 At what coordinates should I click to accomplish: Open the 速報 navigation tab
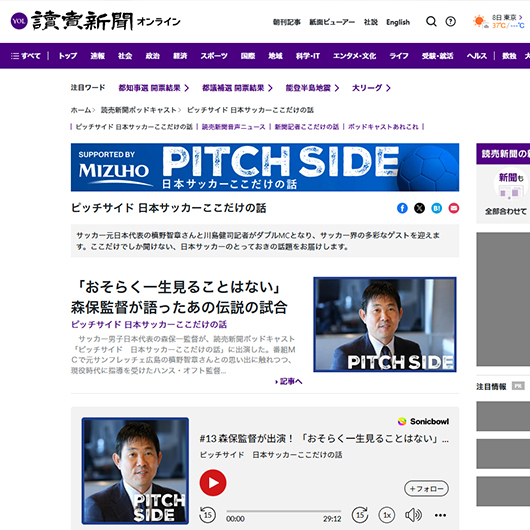tap(98, 56)
